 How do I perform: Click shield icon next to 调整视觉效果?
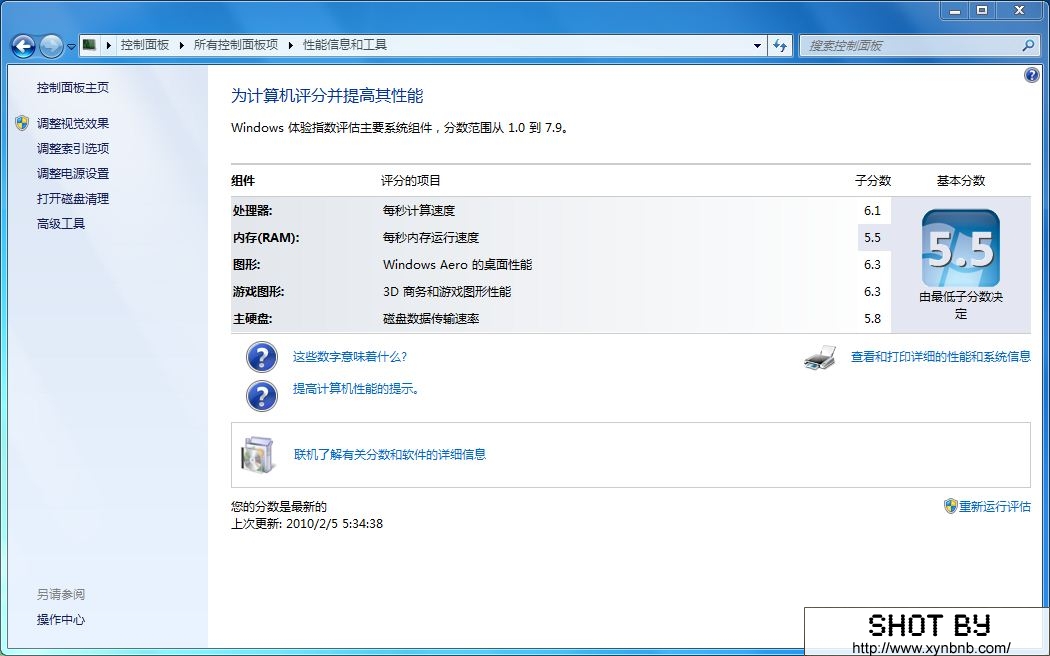pyautogui.click(x=22, y=122)
